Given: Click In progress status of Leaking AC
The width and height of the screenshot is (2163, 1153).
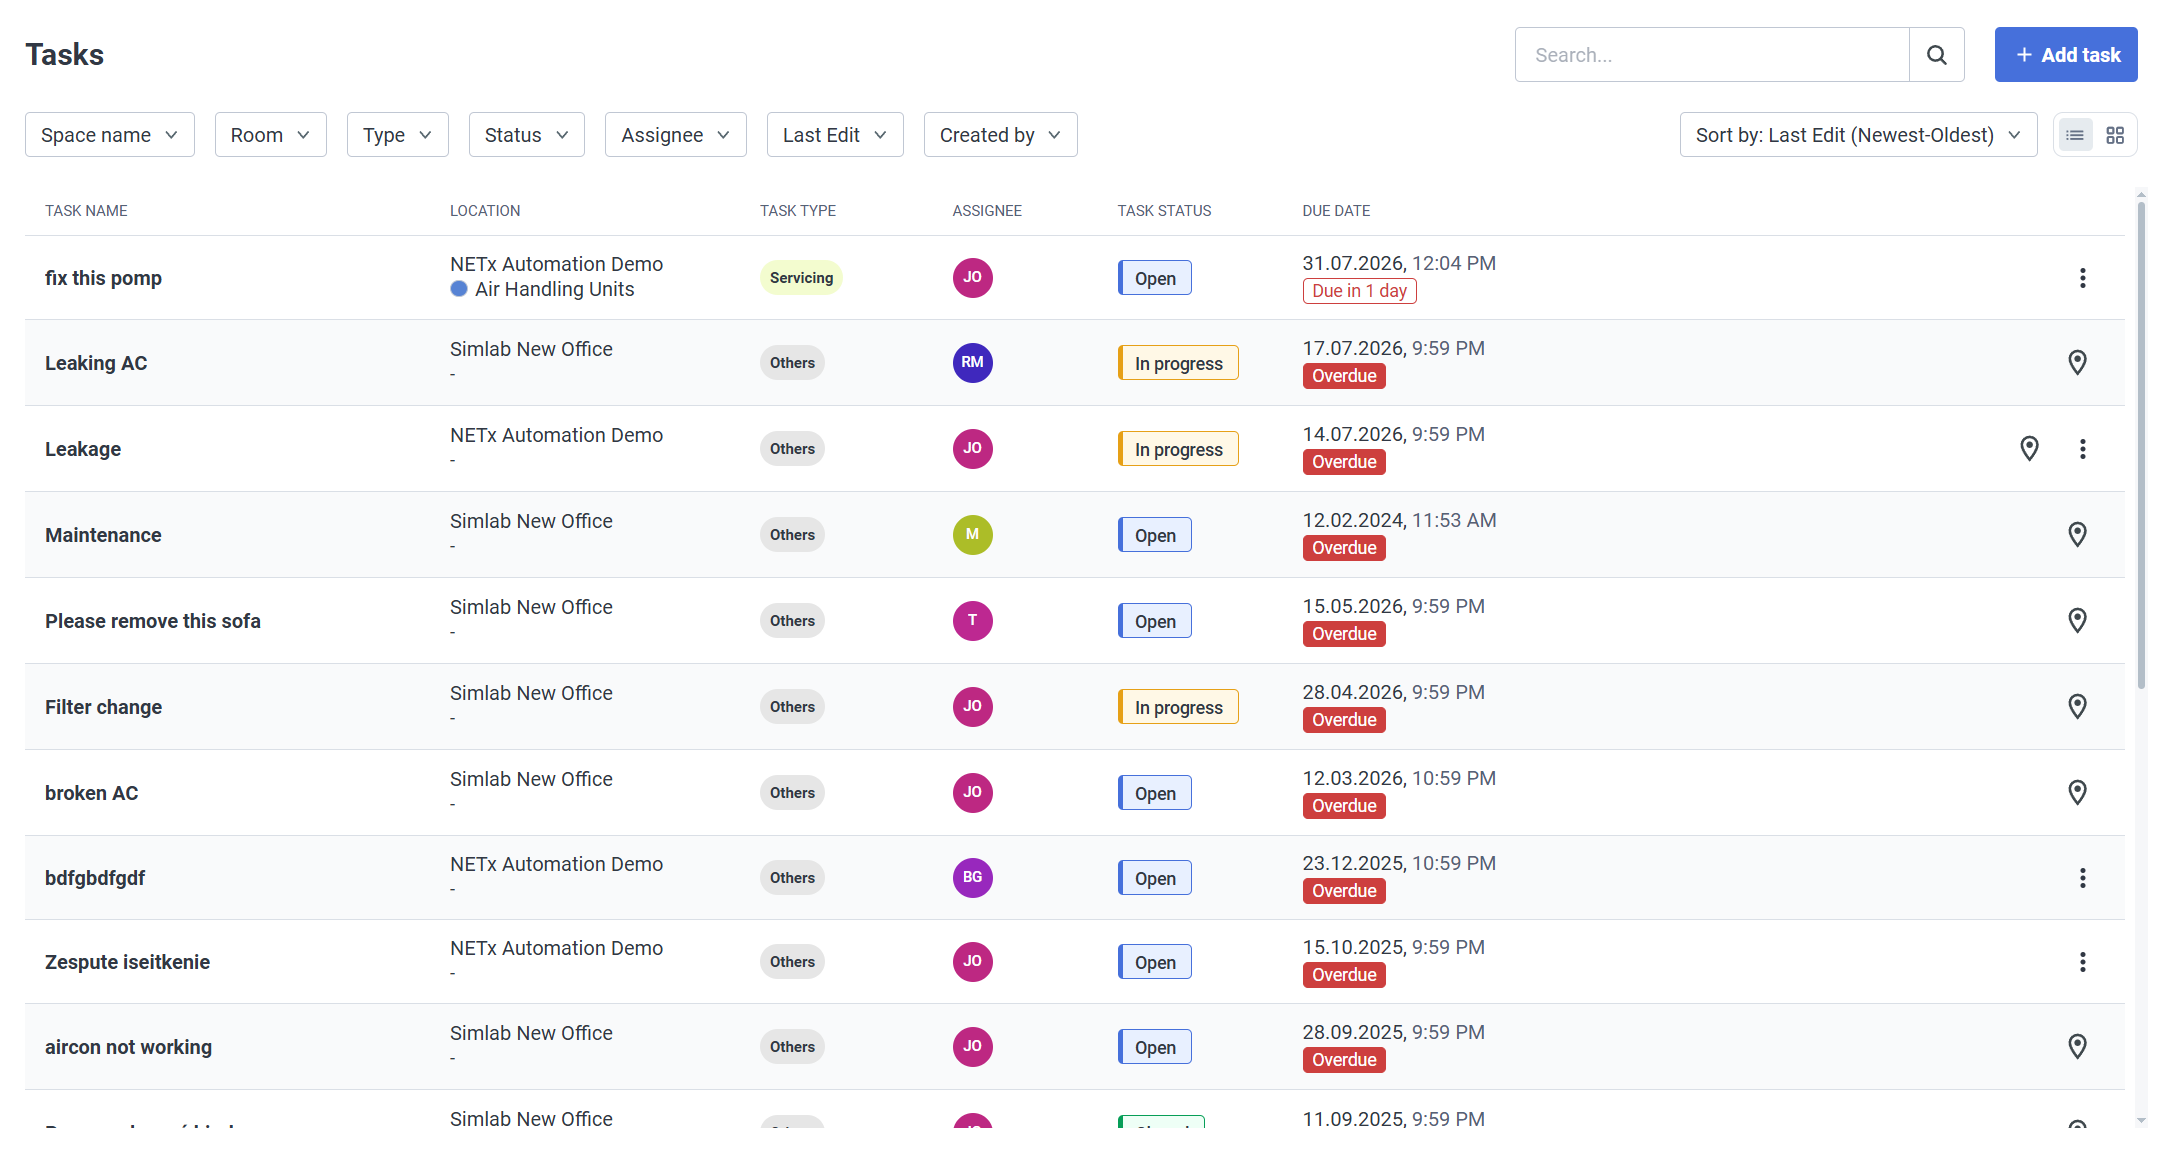Looking at the screenshot, I should pos(1178,364).
